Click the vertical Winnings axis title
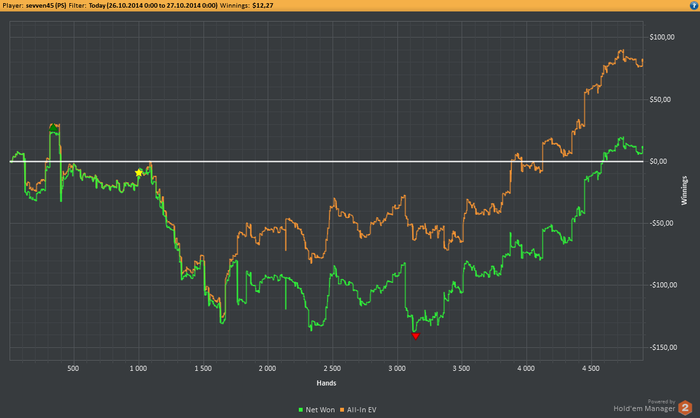700x418 pixels. (684, 190)
